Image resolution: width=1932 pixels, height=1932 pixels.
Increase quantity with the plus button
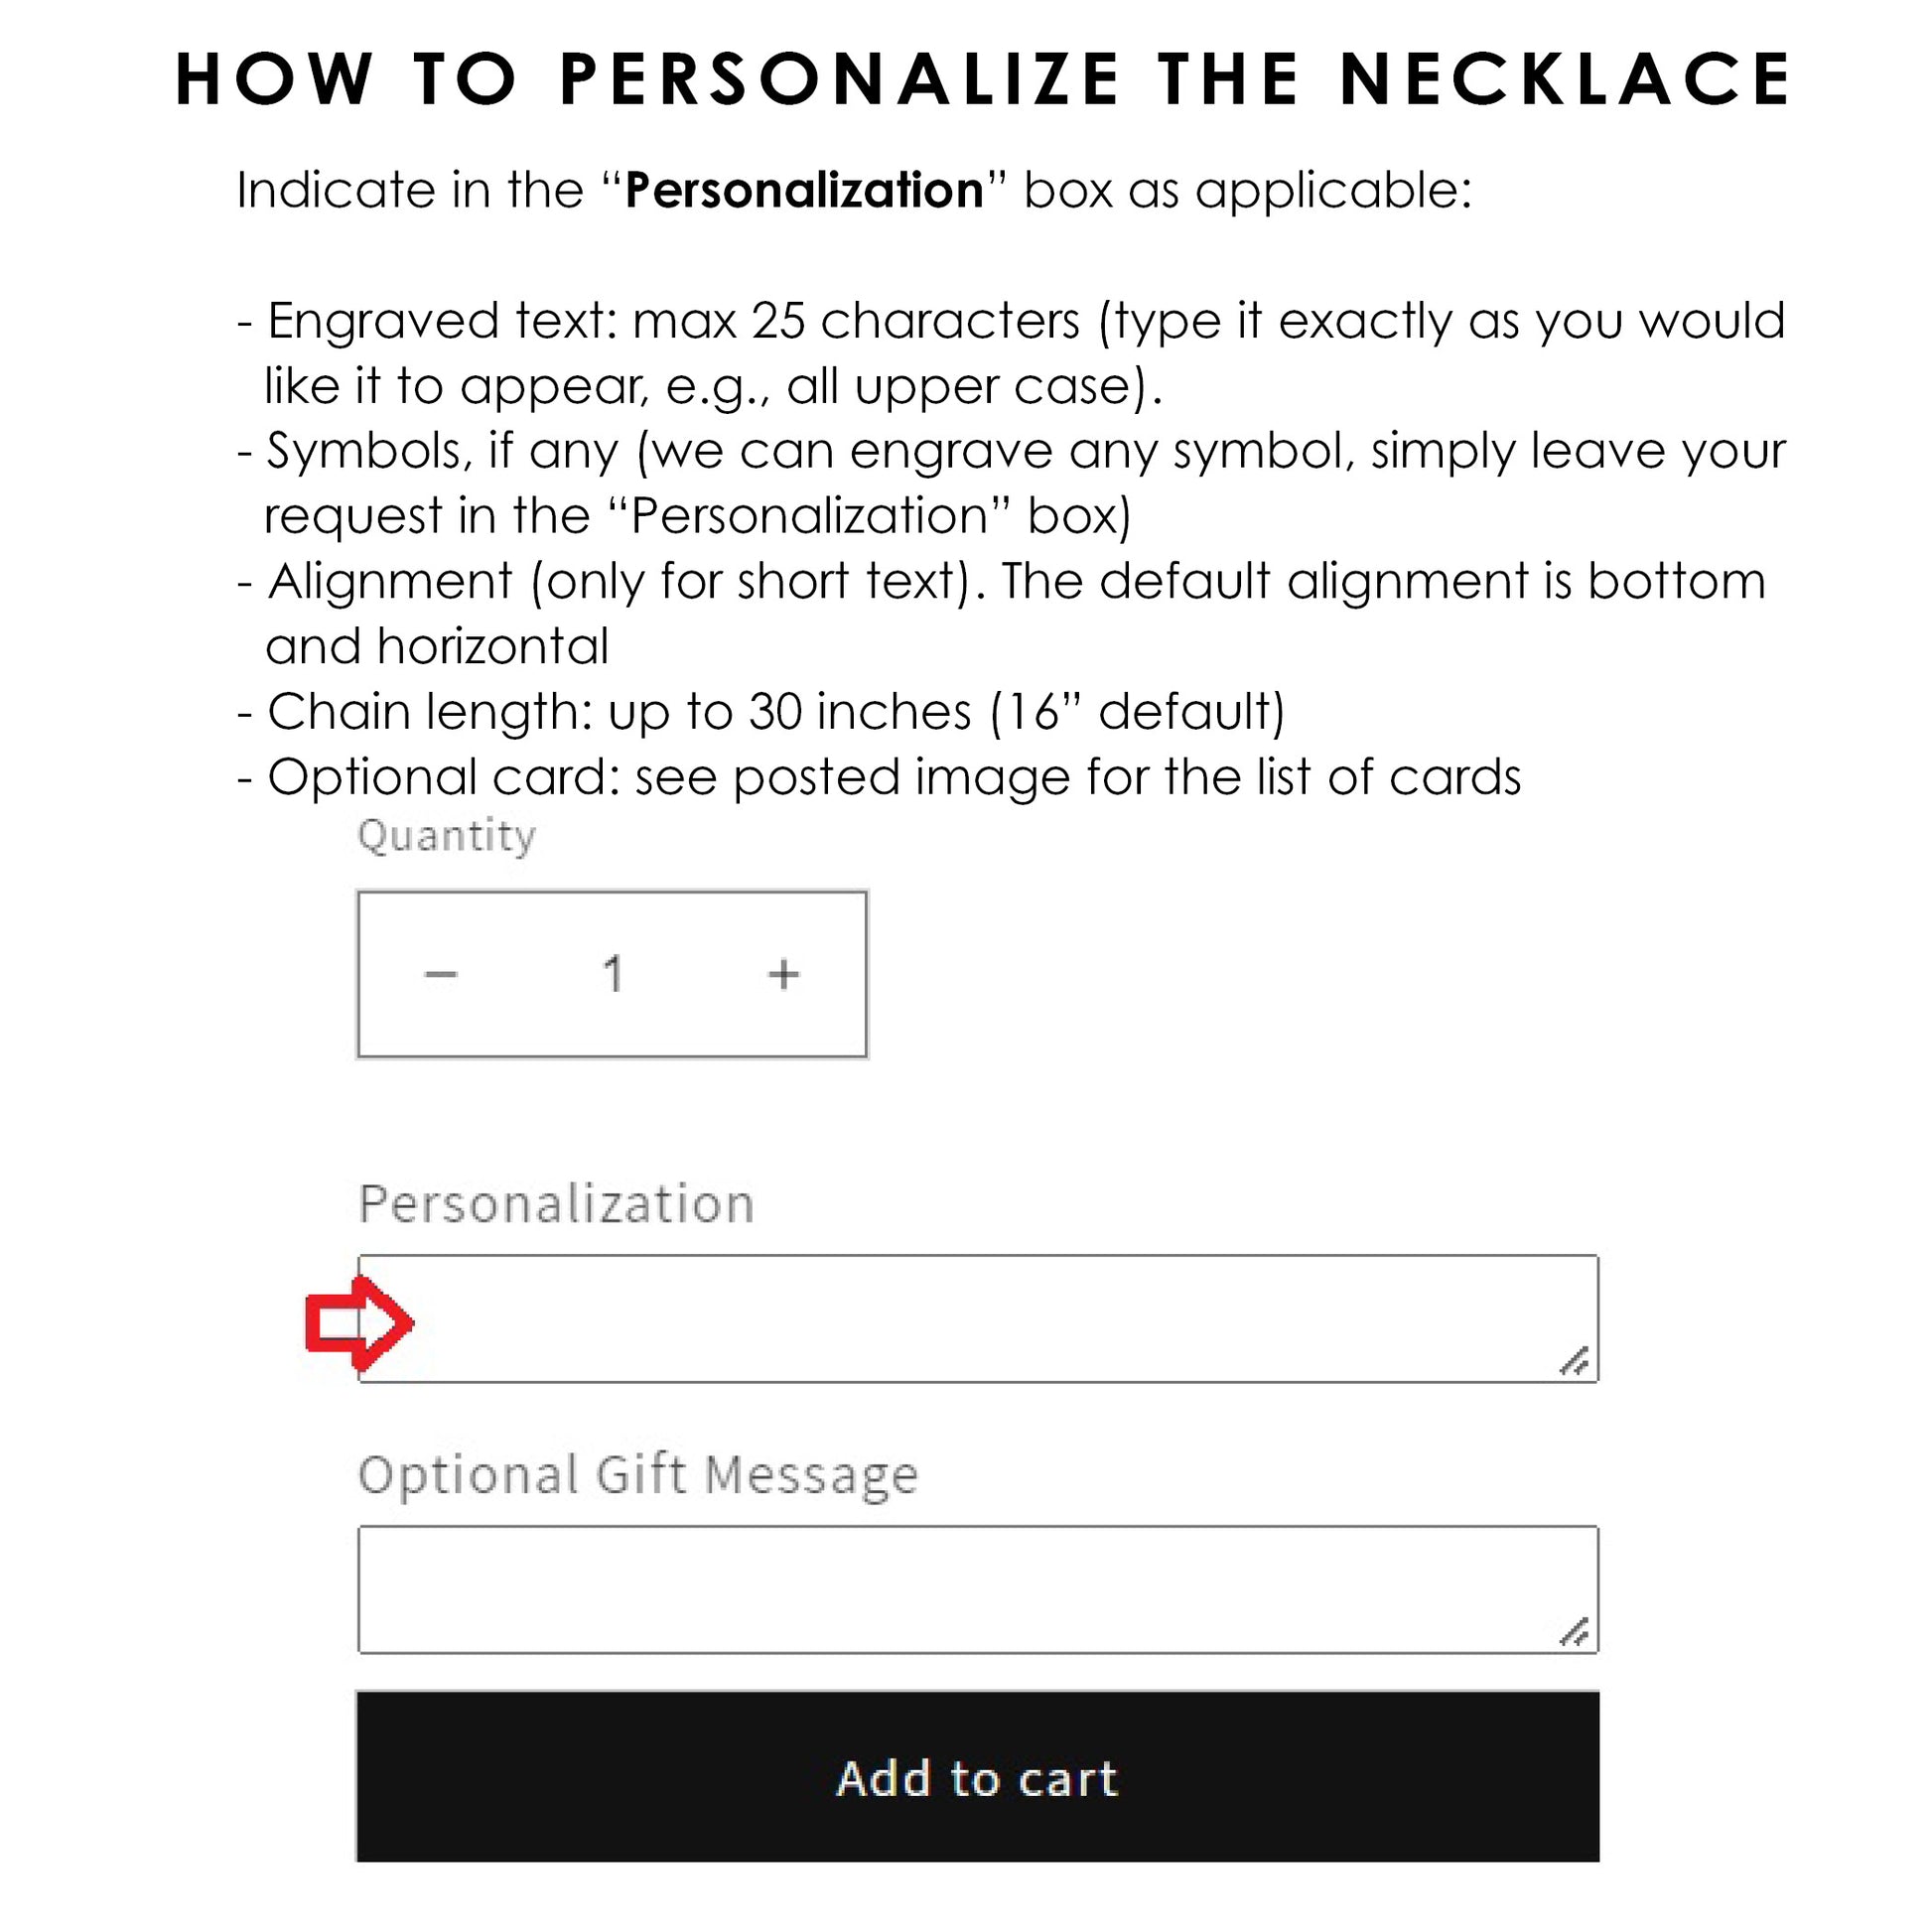(784, 974)
